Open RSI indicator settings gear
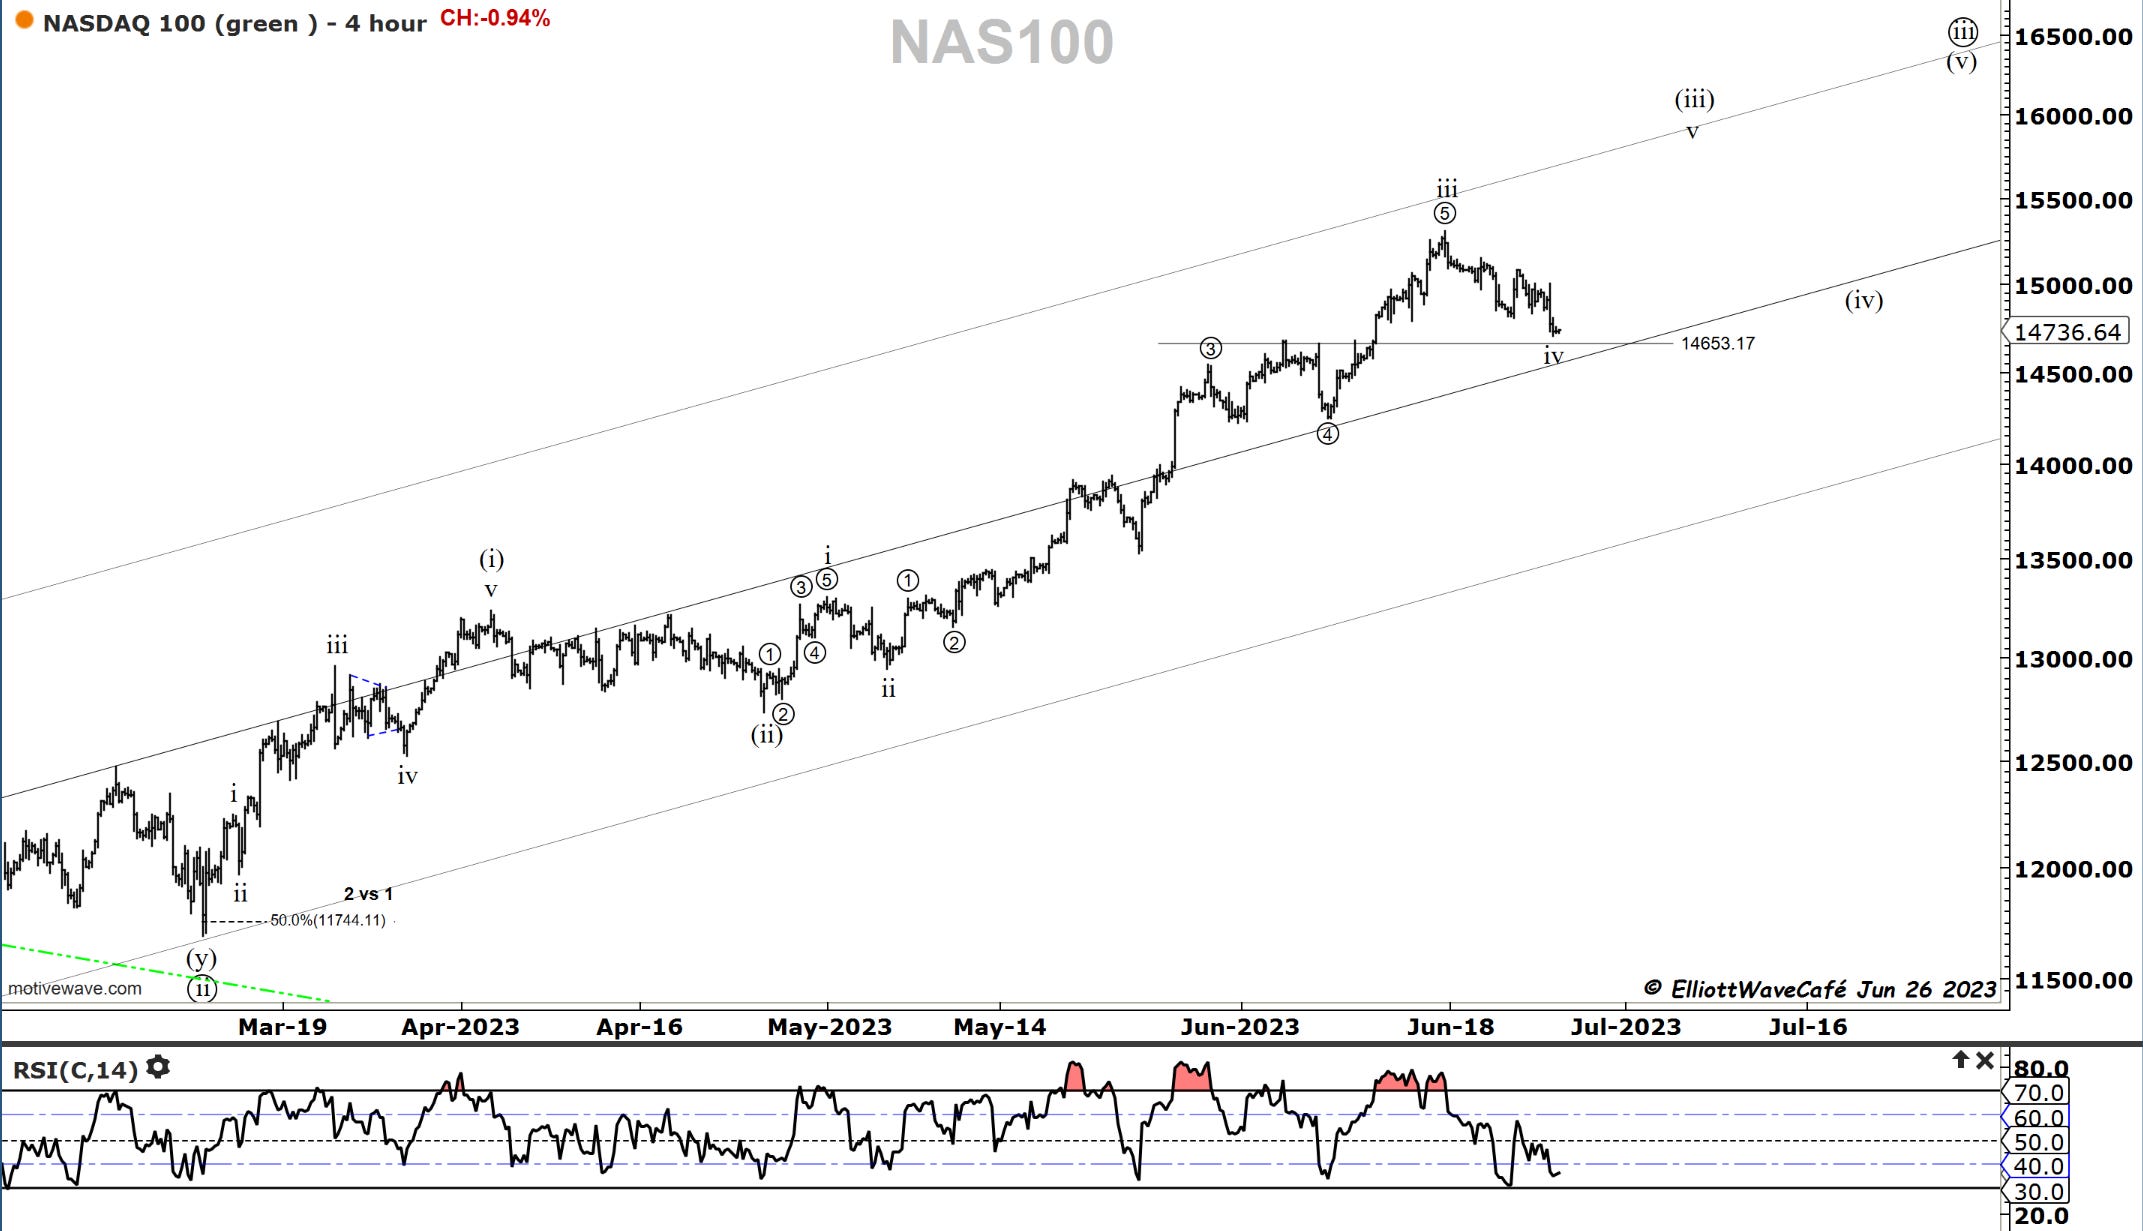The height and width of the screenshot is (1231, 2143). point(158,1068)
